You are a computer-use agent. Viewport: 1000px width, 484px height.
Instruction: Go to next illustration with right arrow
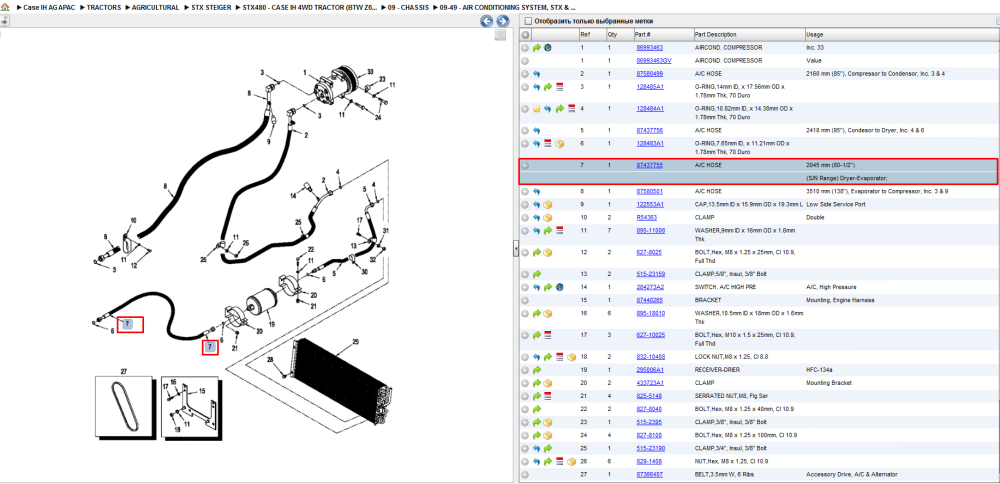click(502, 21)
